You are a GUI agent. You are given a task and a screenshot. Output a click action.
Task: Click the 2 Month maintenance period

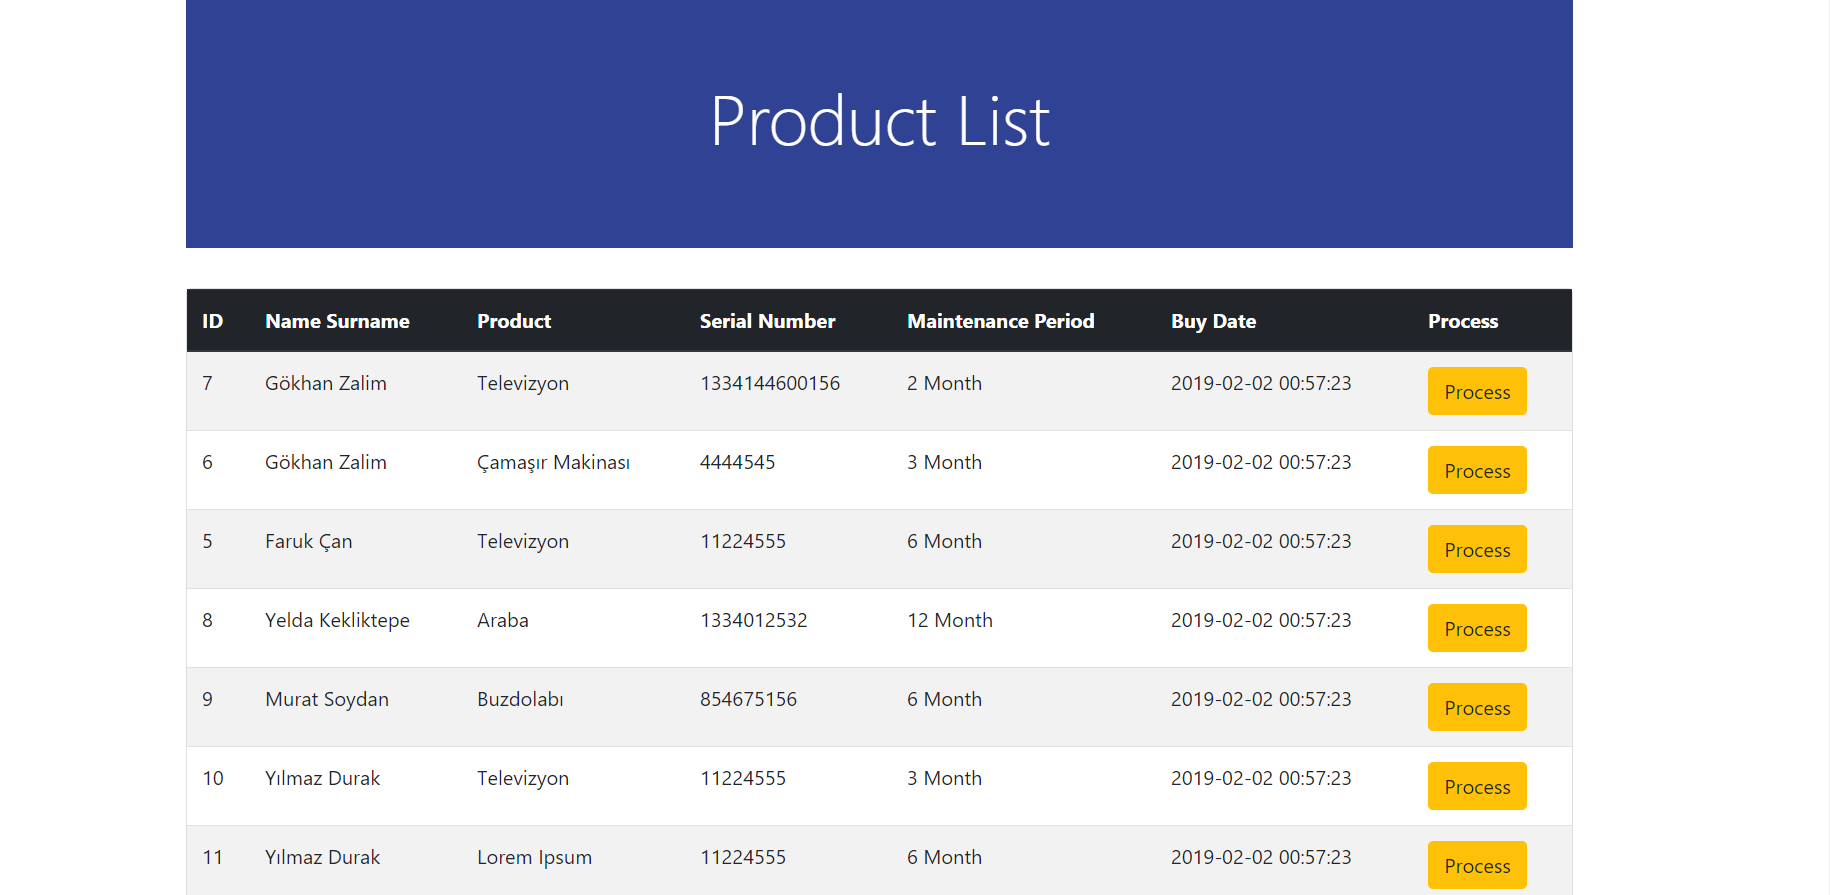pyautogui.click(x=945, y=383)
